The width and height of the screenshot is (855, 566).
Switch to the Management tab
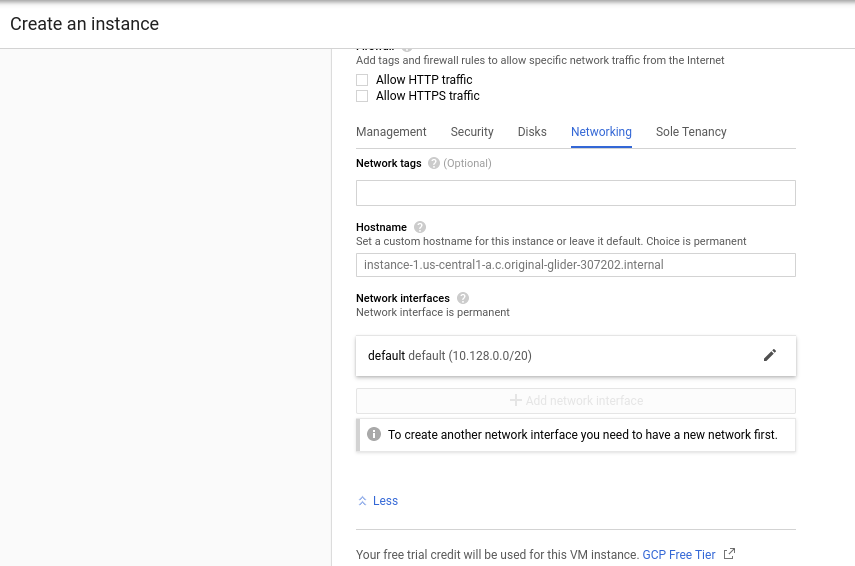click(391, 132)
